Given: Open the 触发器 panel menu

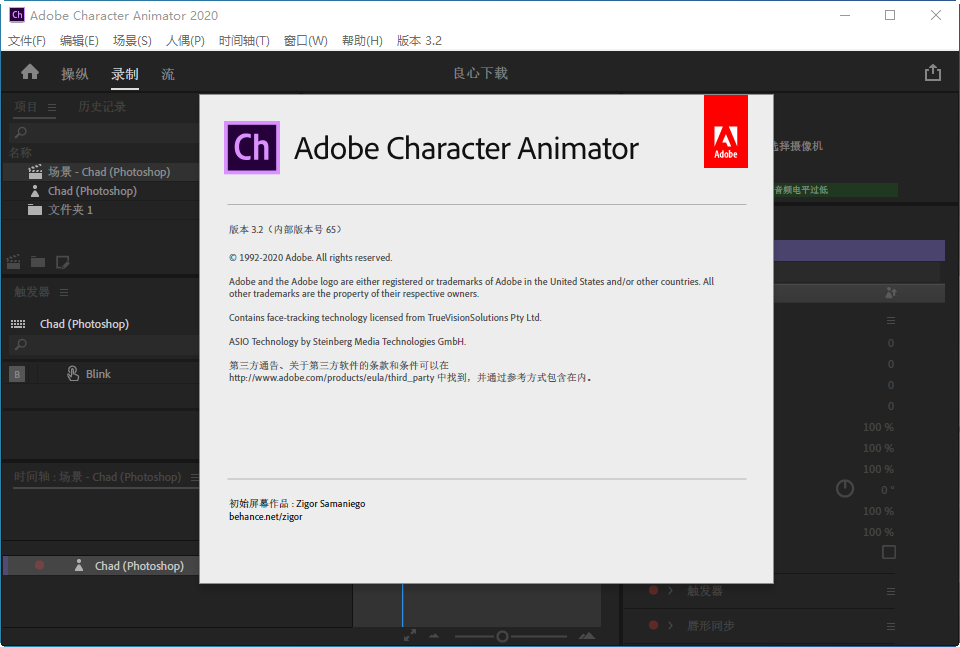Looking at the screenshot, I should click(x=64, y=292).
